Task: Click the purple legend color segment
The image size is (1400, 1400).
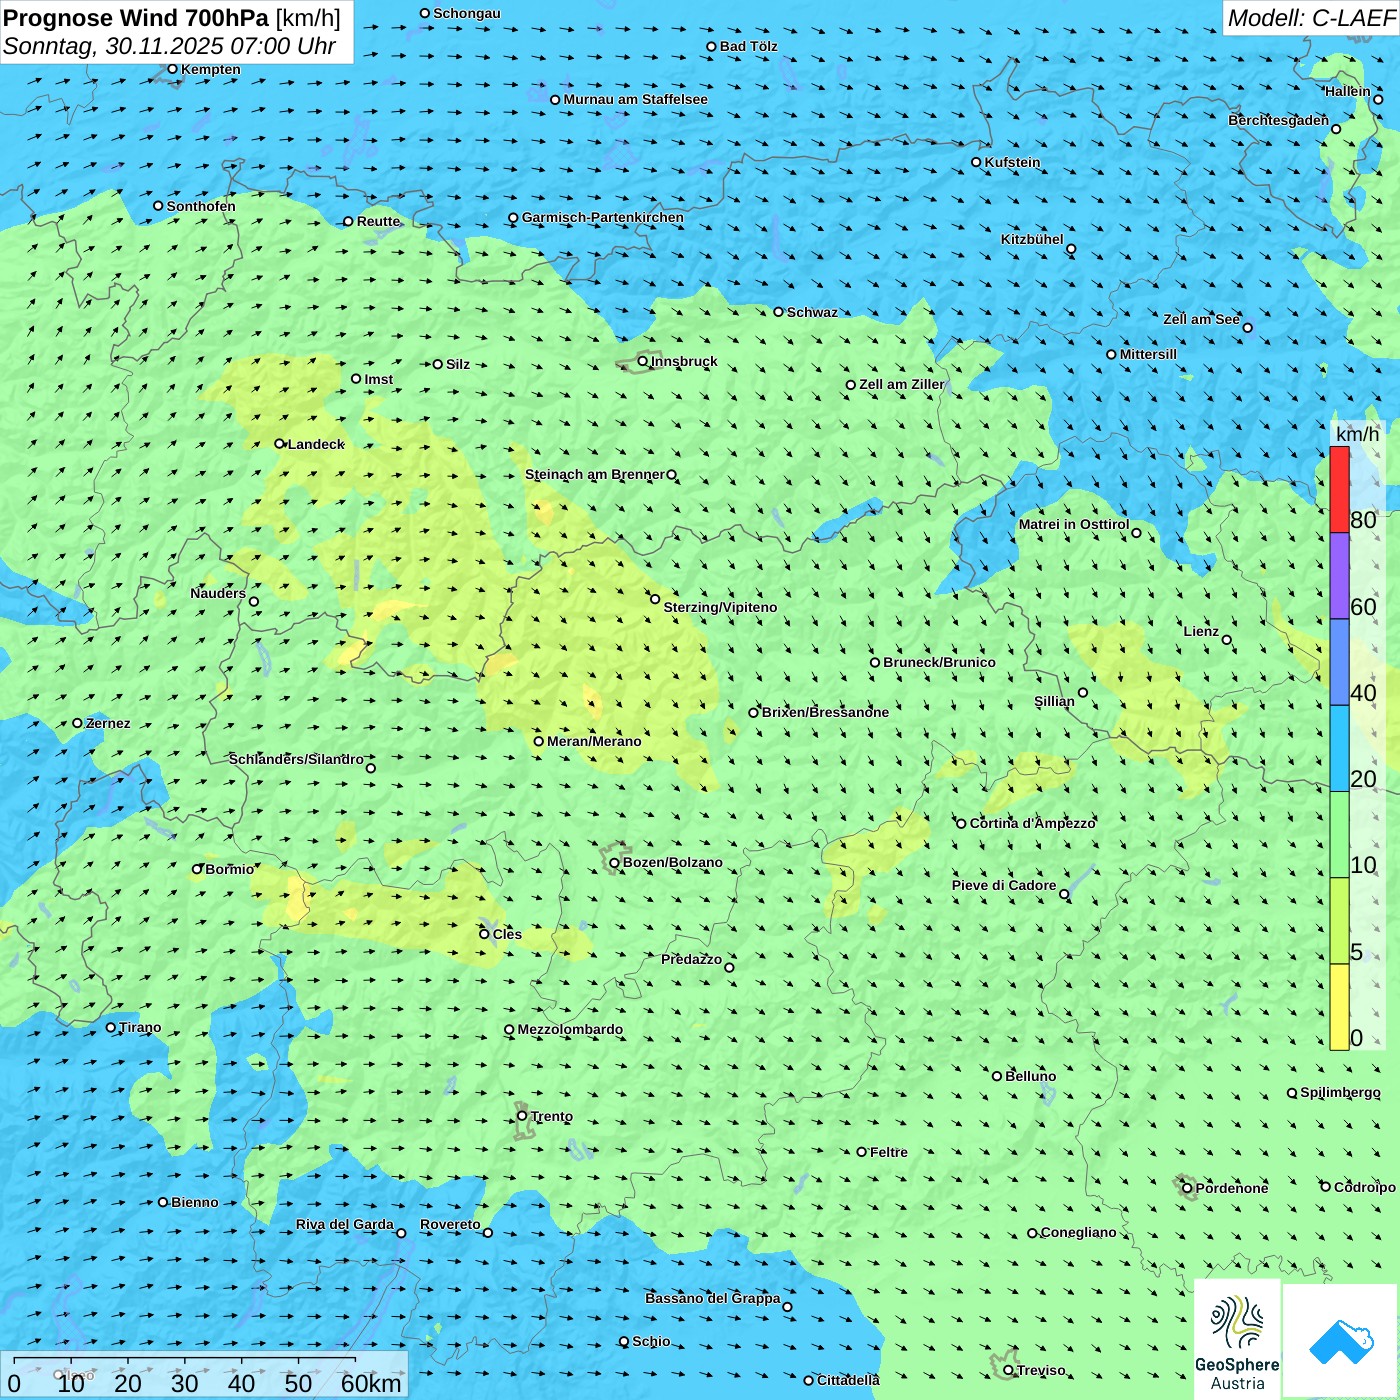Action: (x=1339, y=576)
